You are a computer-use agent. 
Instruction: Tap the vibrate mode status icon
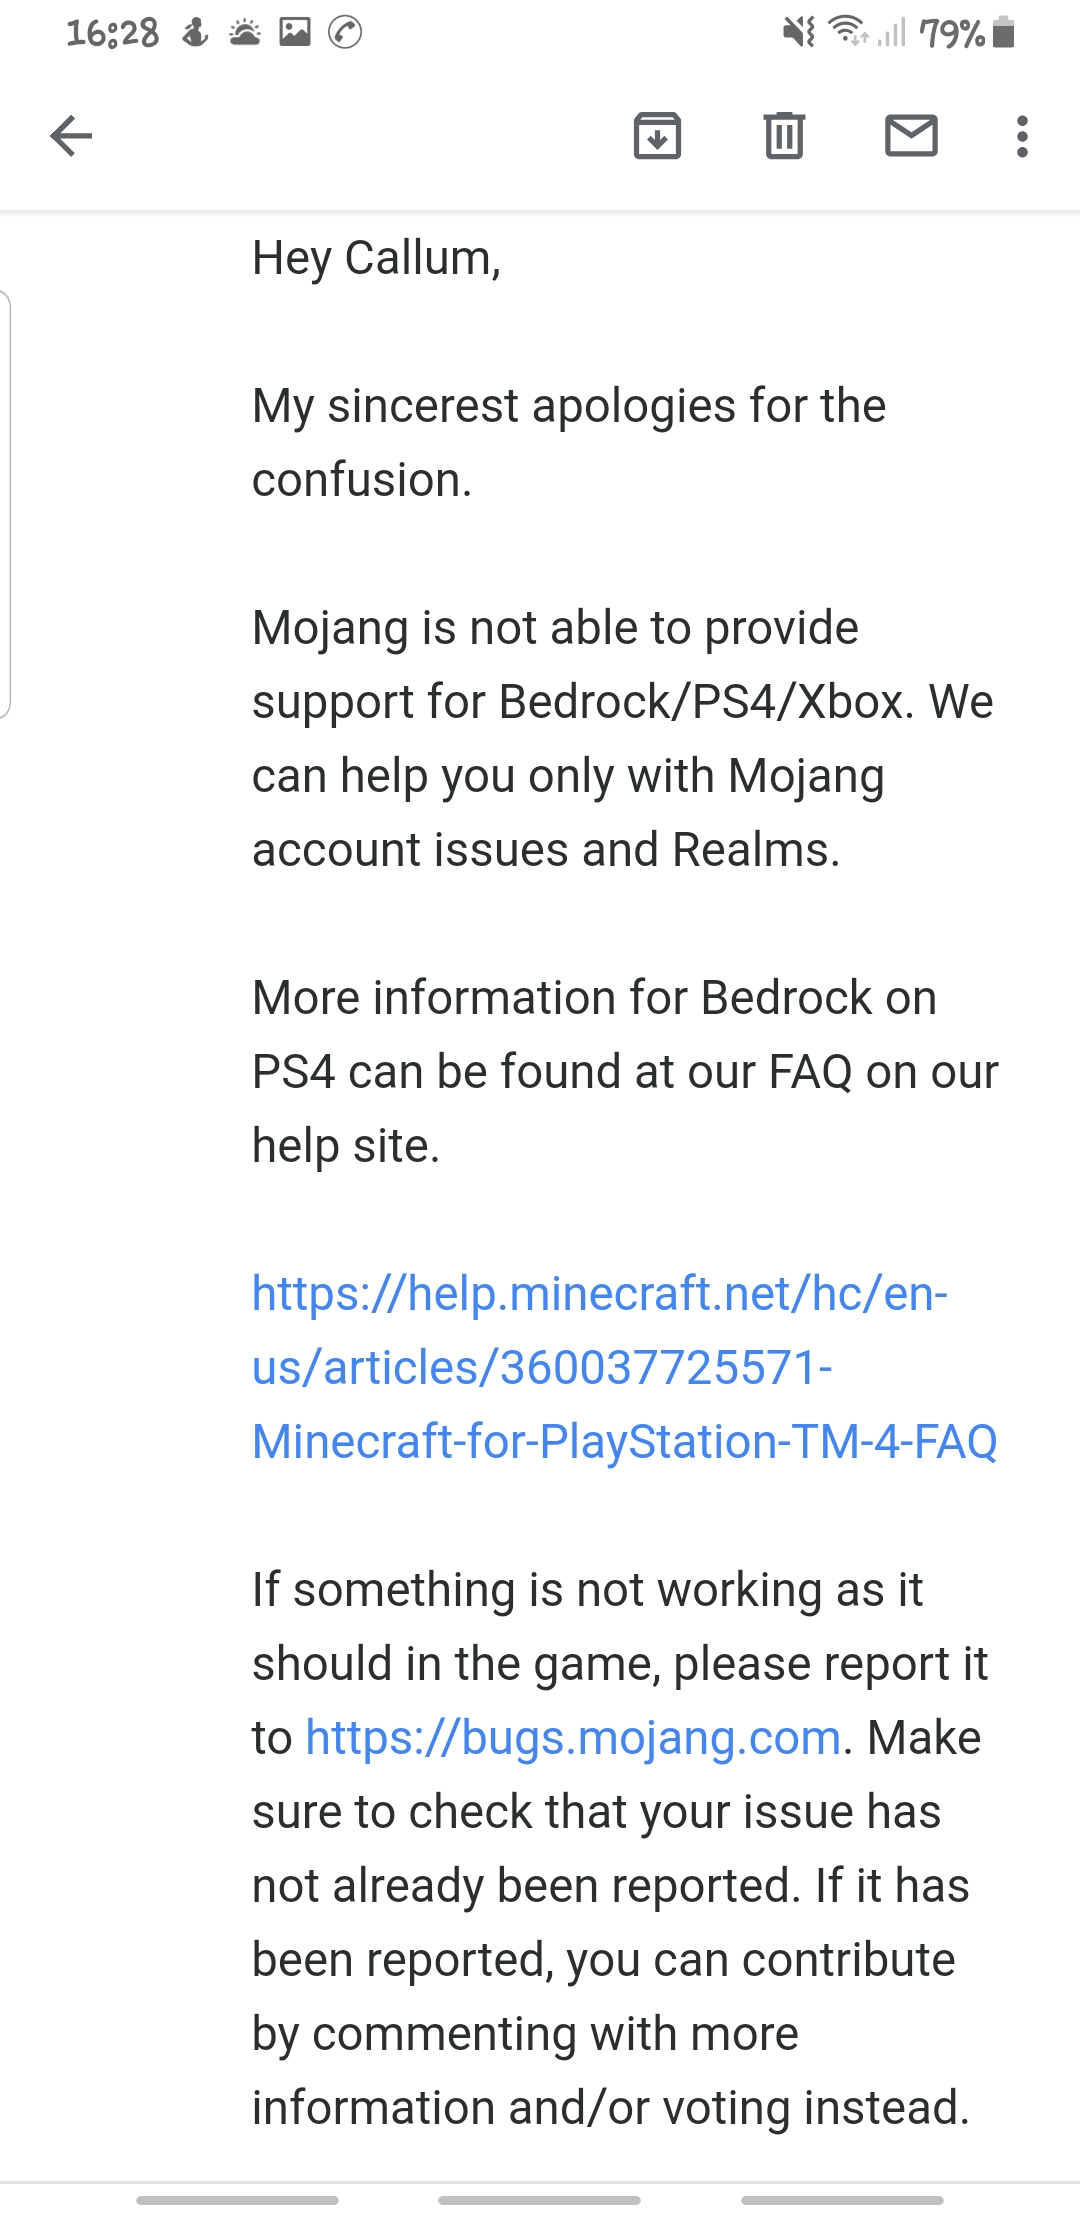(798, 33)
